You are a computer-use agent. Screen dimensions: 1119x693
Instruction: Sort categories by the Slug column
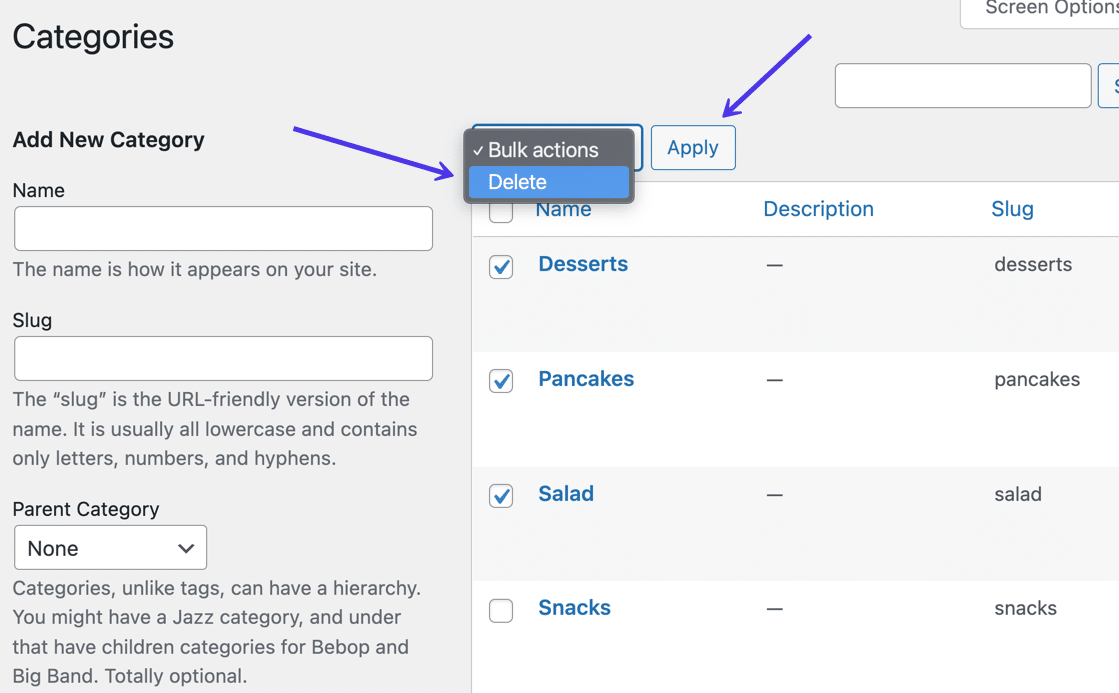coord(1012,208)
